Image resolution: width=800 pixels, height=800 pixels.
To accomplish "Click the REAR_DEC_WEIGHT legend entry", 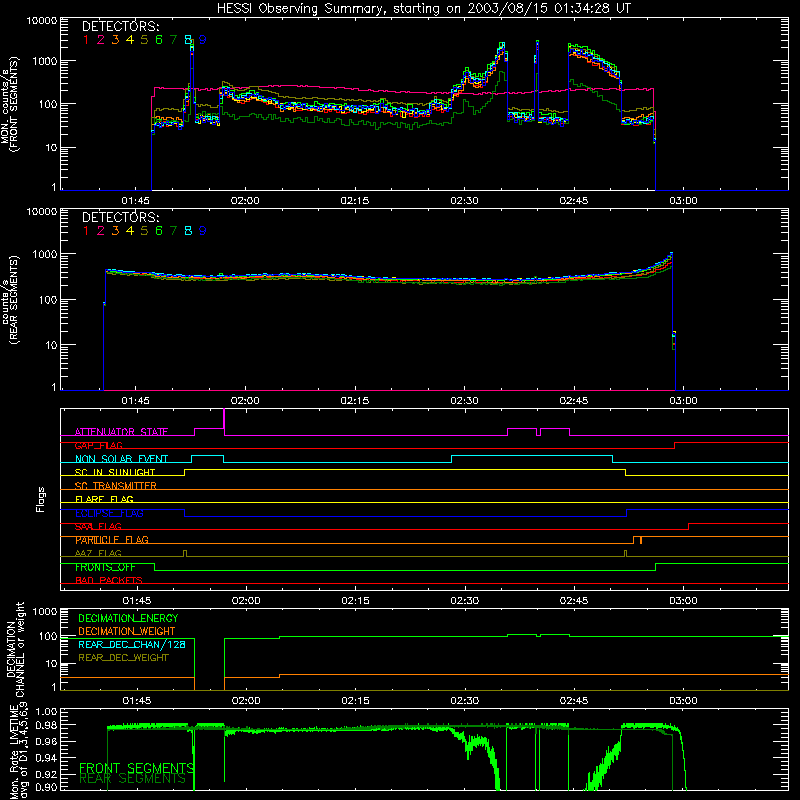I will 123,658.
